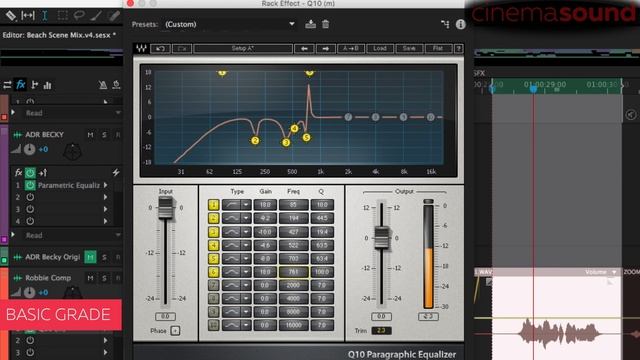This screenshot has width=640, height=360.
Task: Click the pre-render lightning icon for ADR BECKY
Action: [116, 173]
